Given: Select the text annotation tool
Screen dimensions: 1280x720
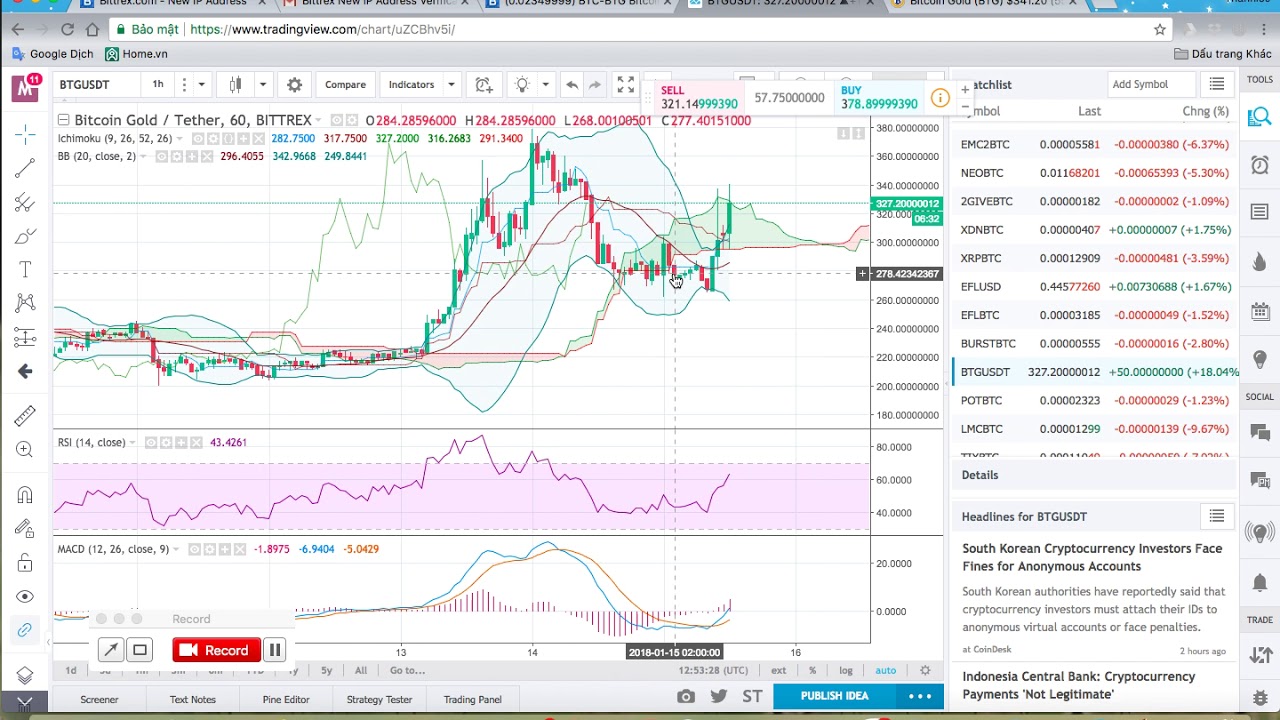Looking at the screenshot, I should (x=26, y=270).
